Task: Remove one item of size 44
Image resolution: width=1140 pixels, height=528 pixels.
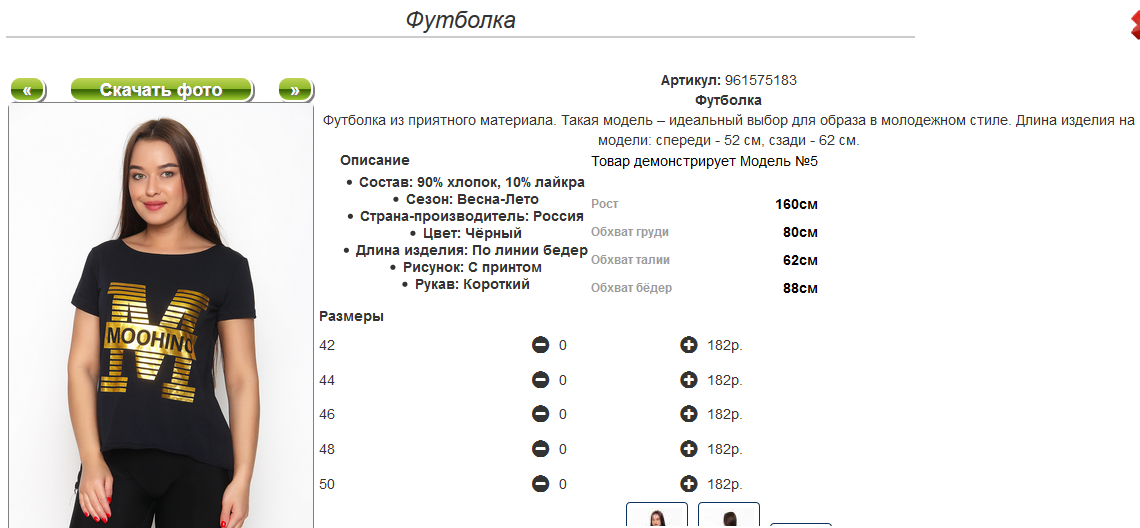Action: pyautogui.click(x=540, y=380)
